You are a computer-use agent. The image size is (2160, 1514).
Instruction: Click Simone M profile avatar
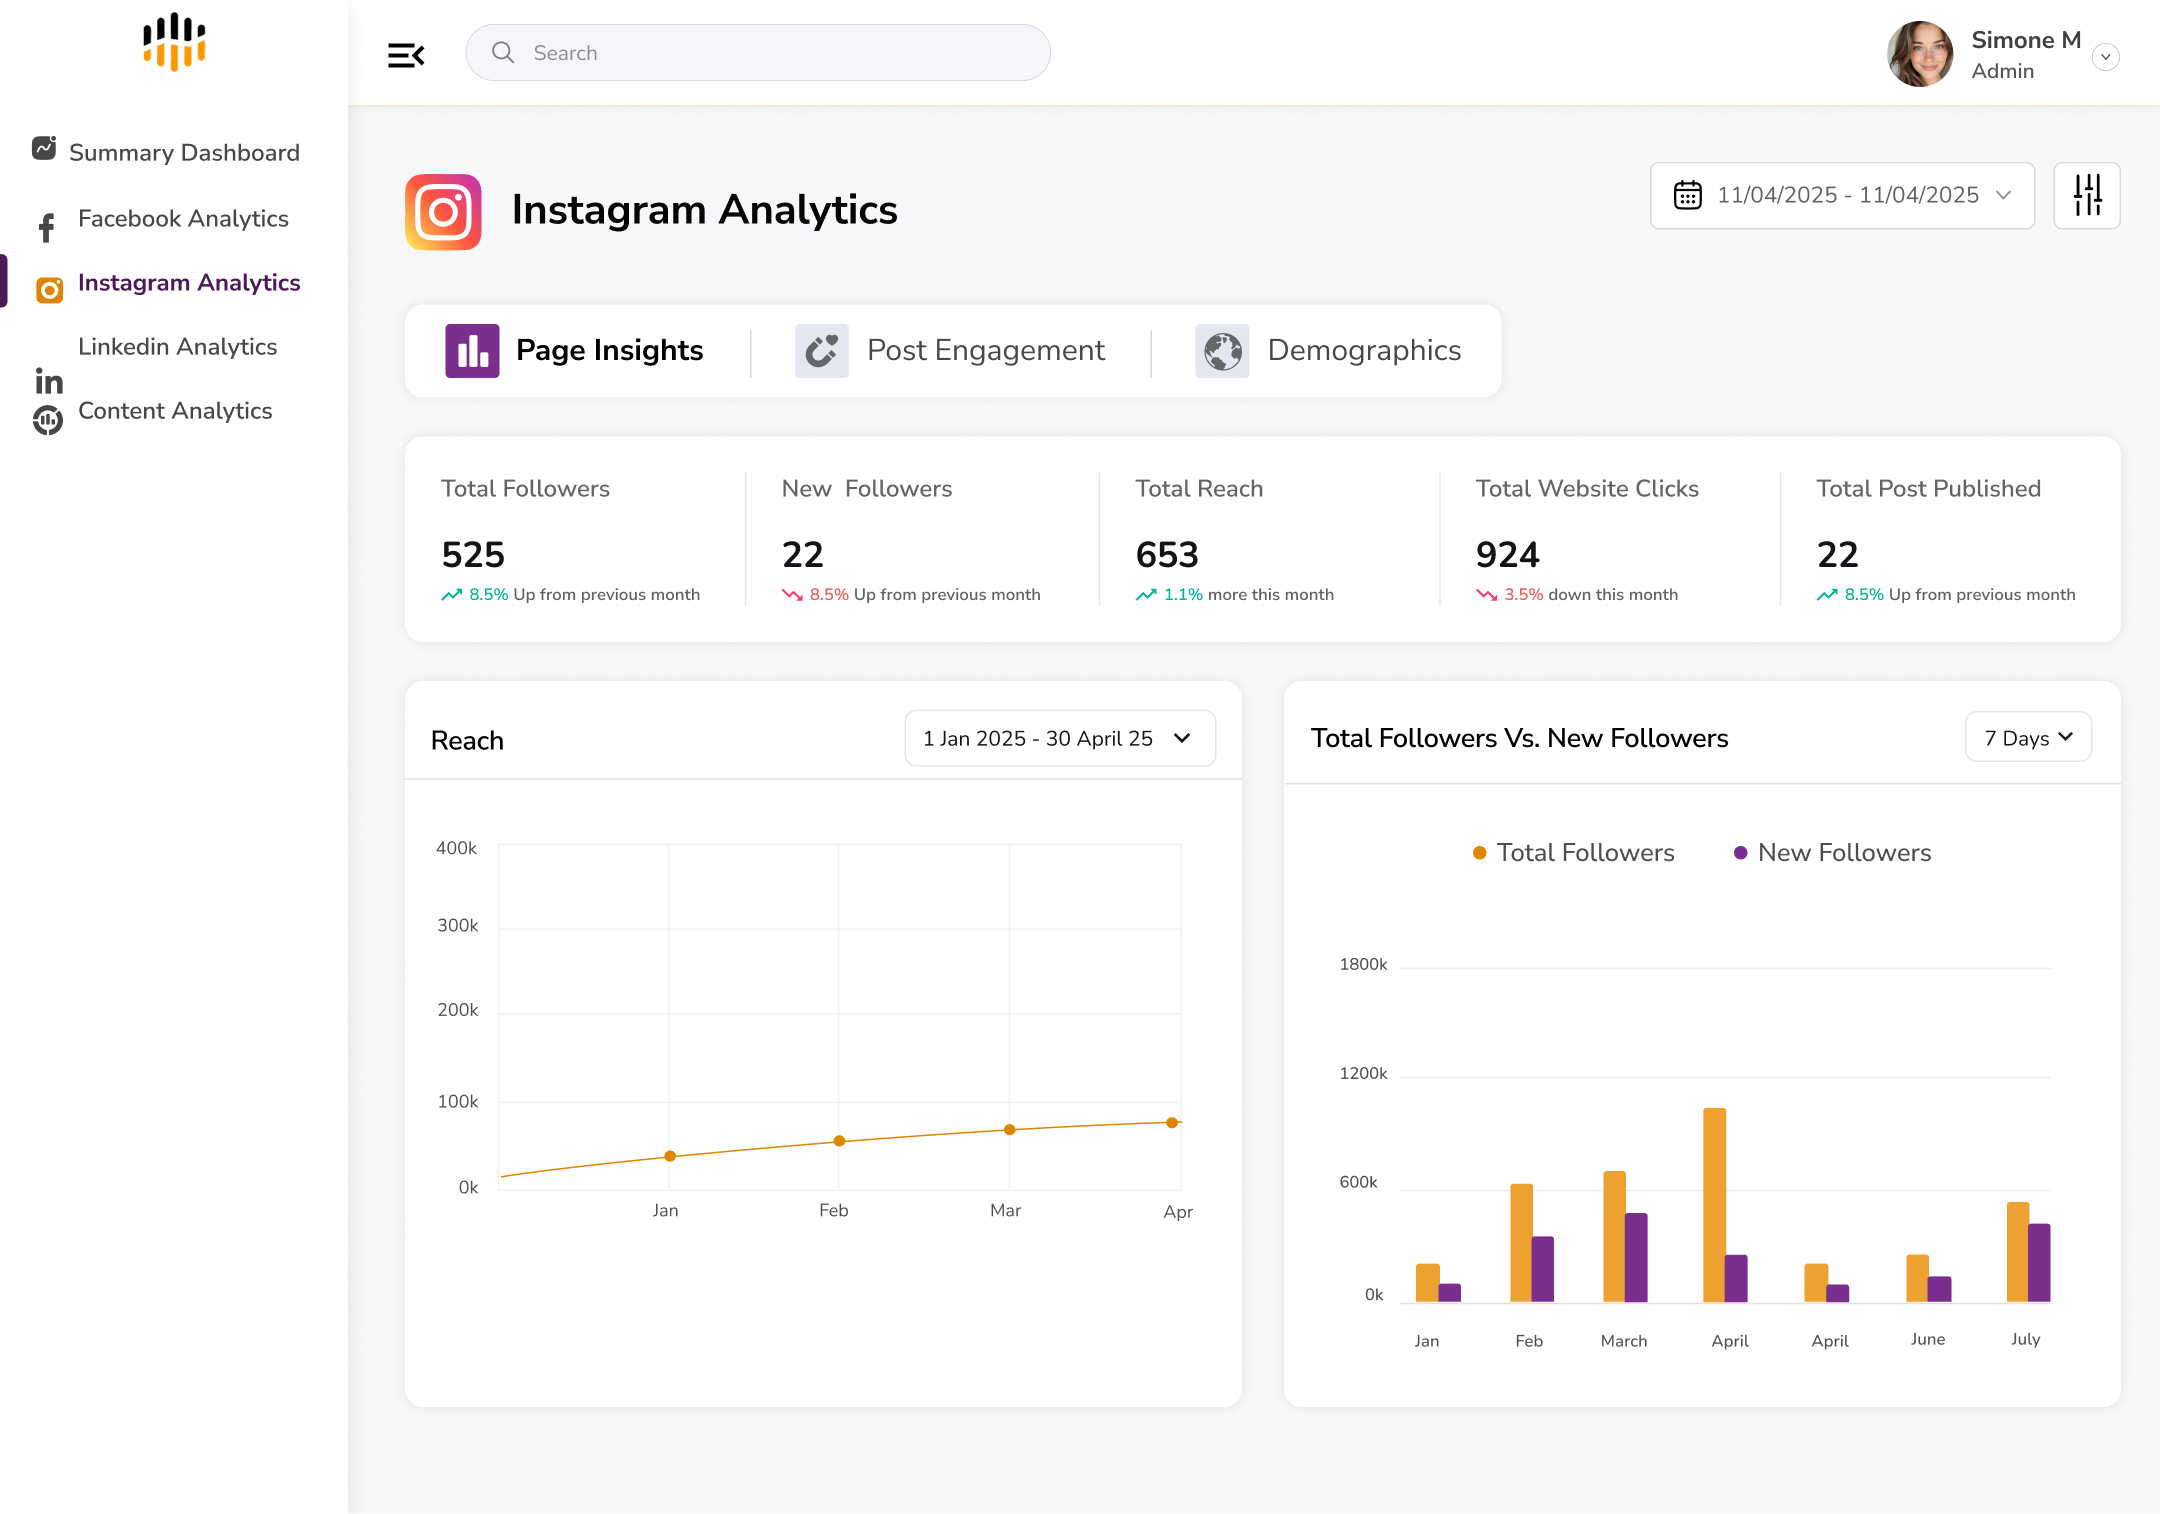tap(1920, 54)
